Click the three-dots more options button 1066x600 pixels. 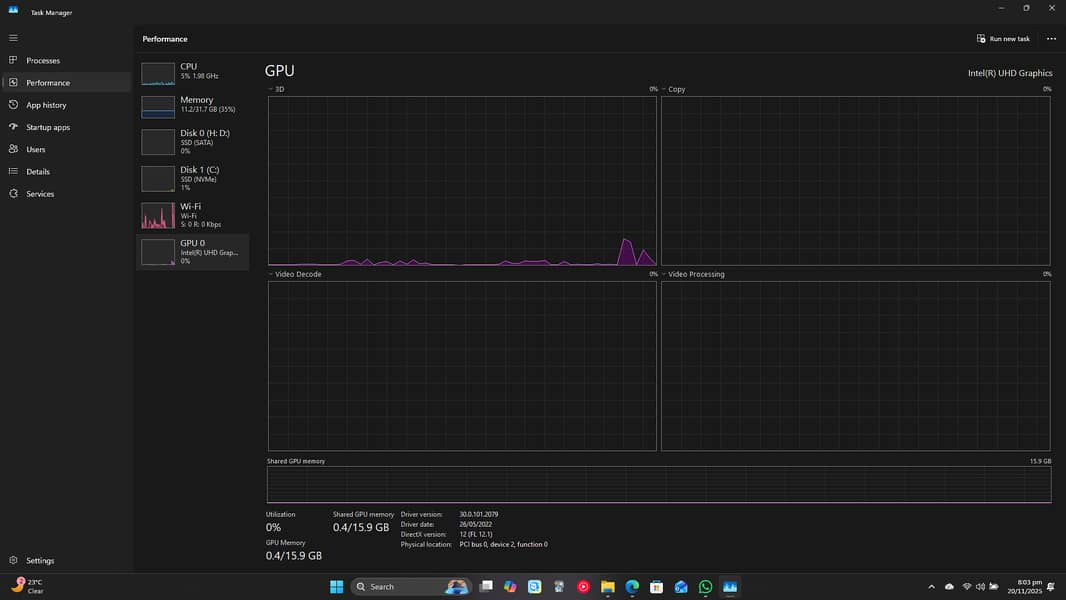coord(1051,39)
